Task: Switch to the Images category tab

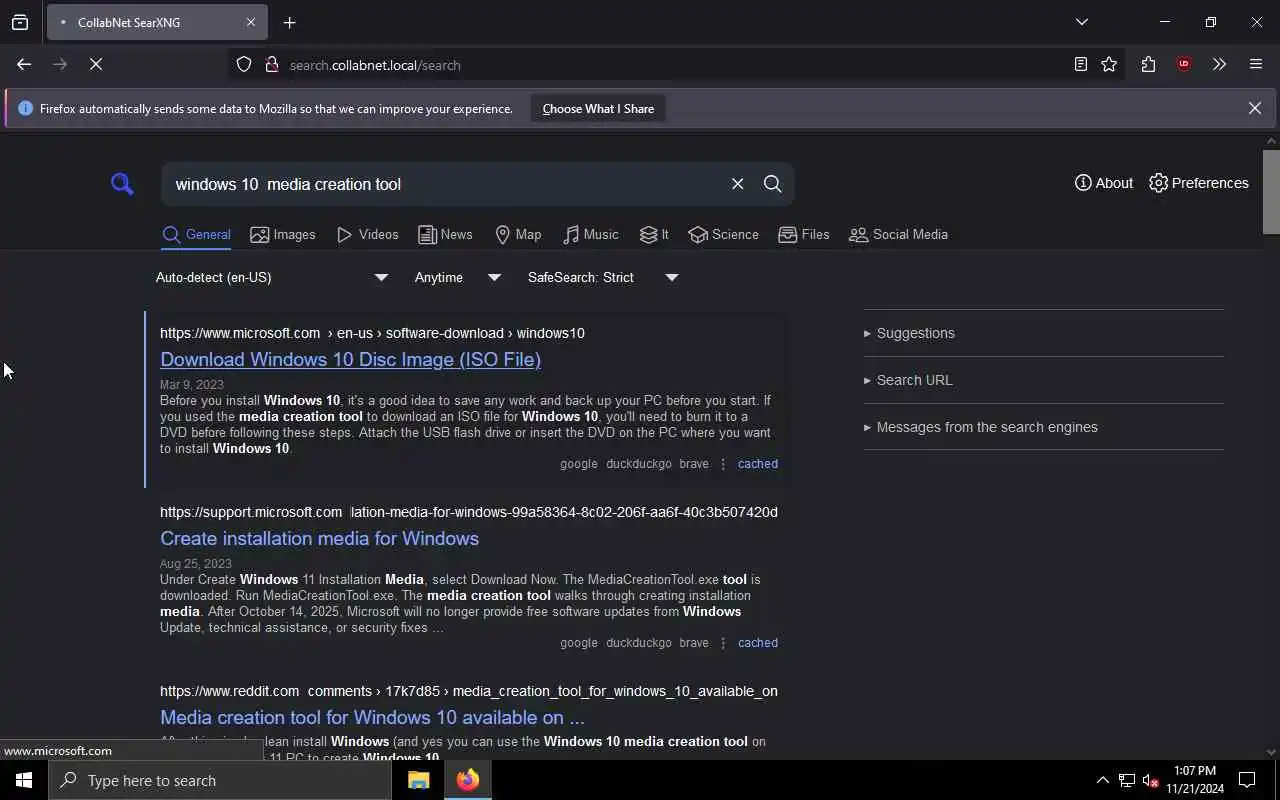Action: pyautogui.click(x=283, y=234)
